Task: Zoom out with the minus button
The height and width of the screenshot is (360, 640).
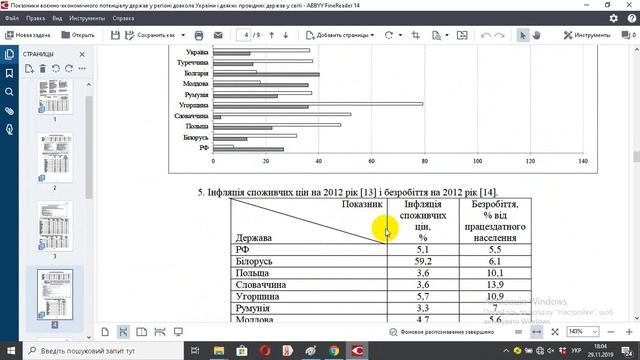Action: point(611,332)
